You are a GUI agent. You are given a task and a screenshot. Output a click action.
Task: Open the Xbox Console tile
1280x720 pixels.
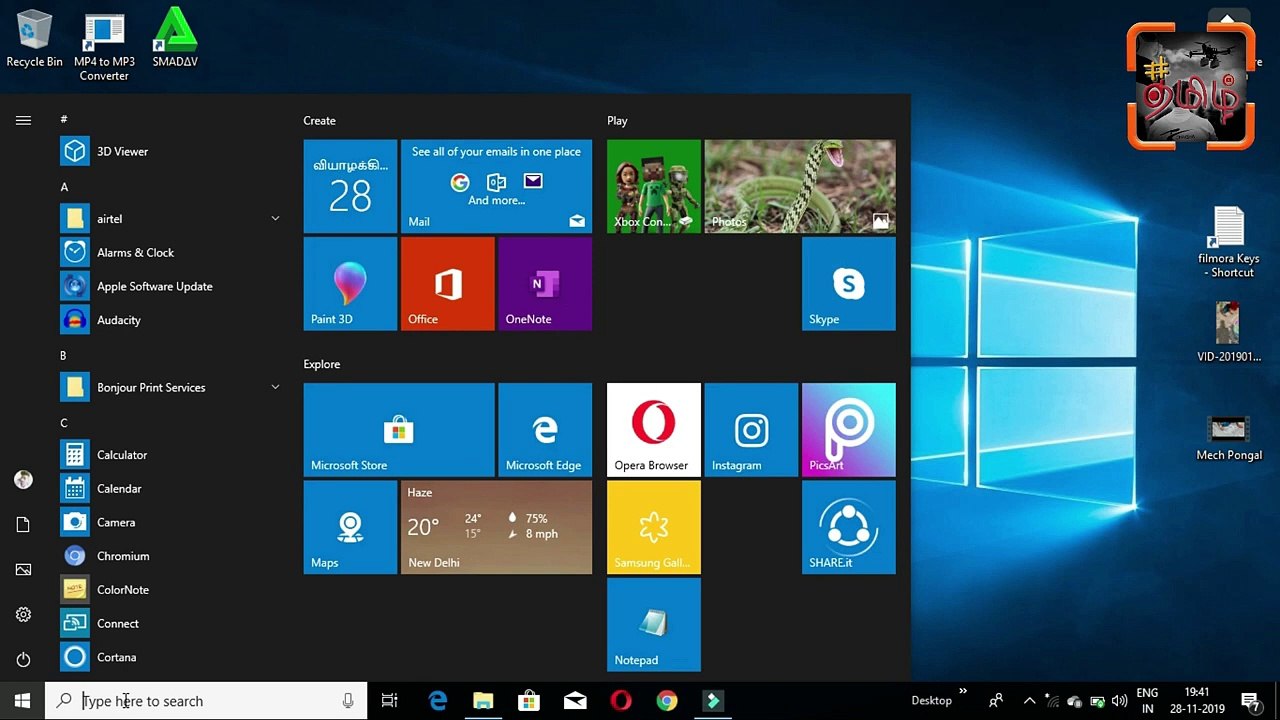[654, 187]
